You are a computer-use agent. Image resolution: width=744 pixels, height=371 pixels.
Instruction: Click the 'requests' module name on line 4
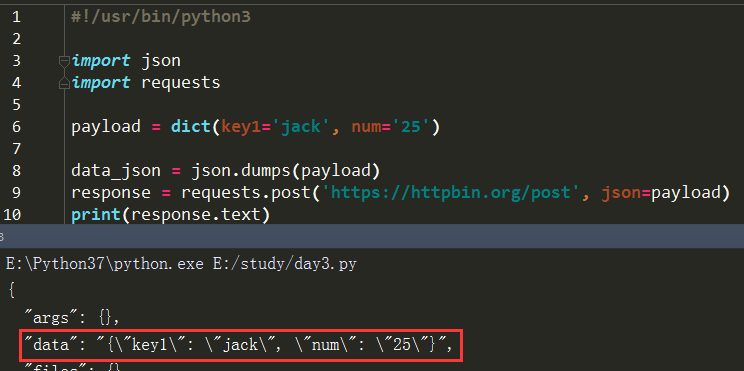pyautogui.click(x=181, y=83)
